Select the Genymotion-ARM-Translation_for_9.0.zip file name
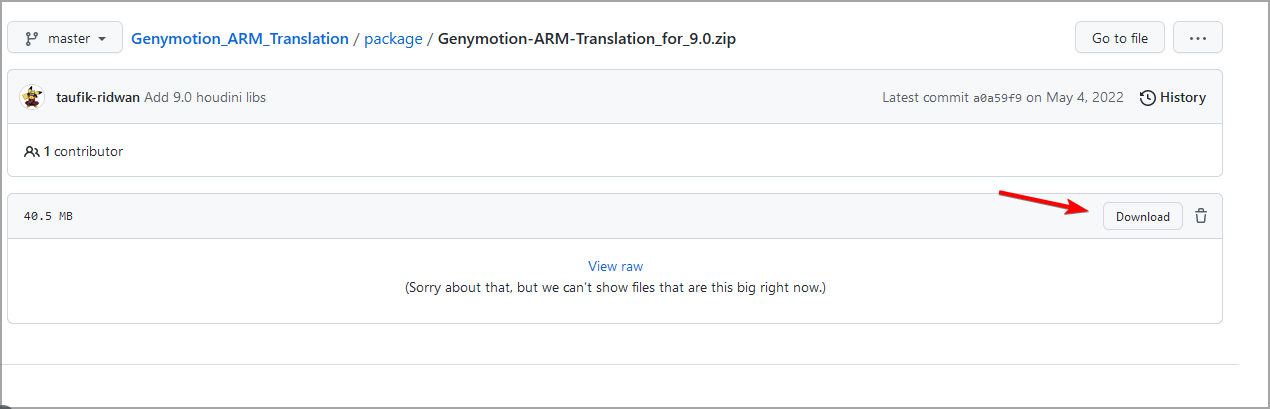Viewport: 1270px width, 409px height. pyautogui.click(x=588, y=38)
